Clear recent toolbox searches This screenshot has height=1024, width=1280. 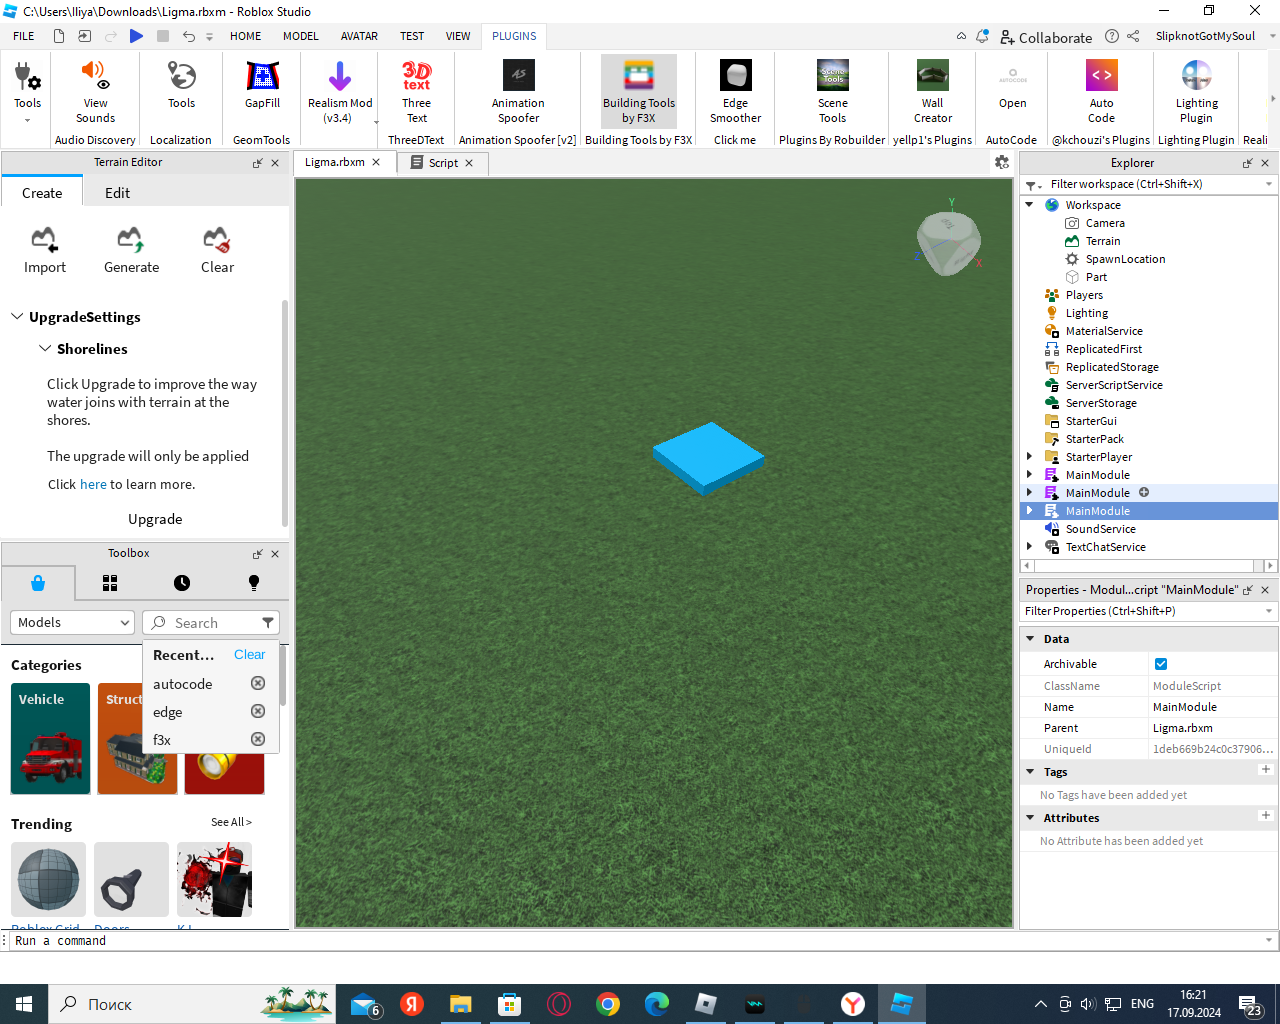(x=250, y=654)
